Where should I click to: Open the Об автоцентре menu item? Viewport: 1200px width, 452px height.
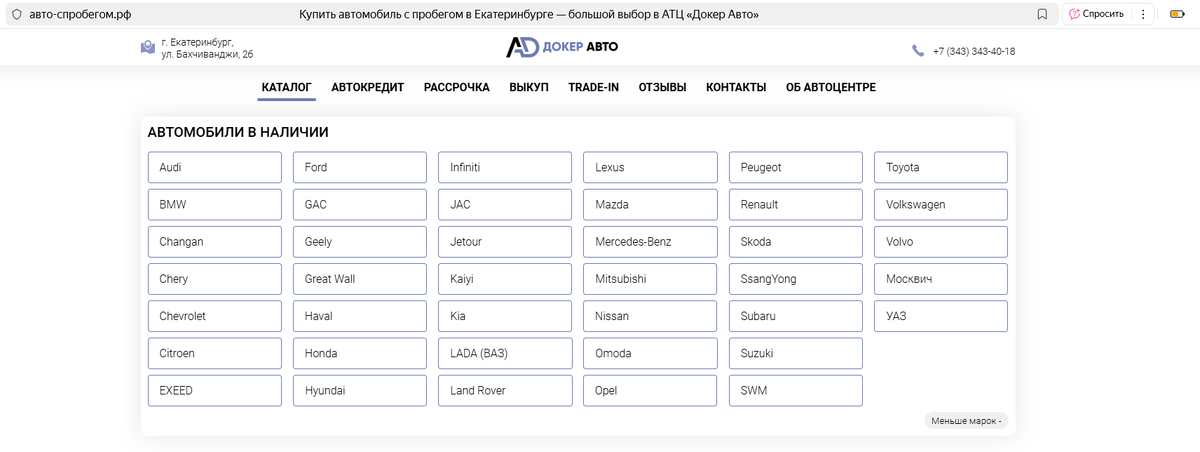[x=831, y=87]
